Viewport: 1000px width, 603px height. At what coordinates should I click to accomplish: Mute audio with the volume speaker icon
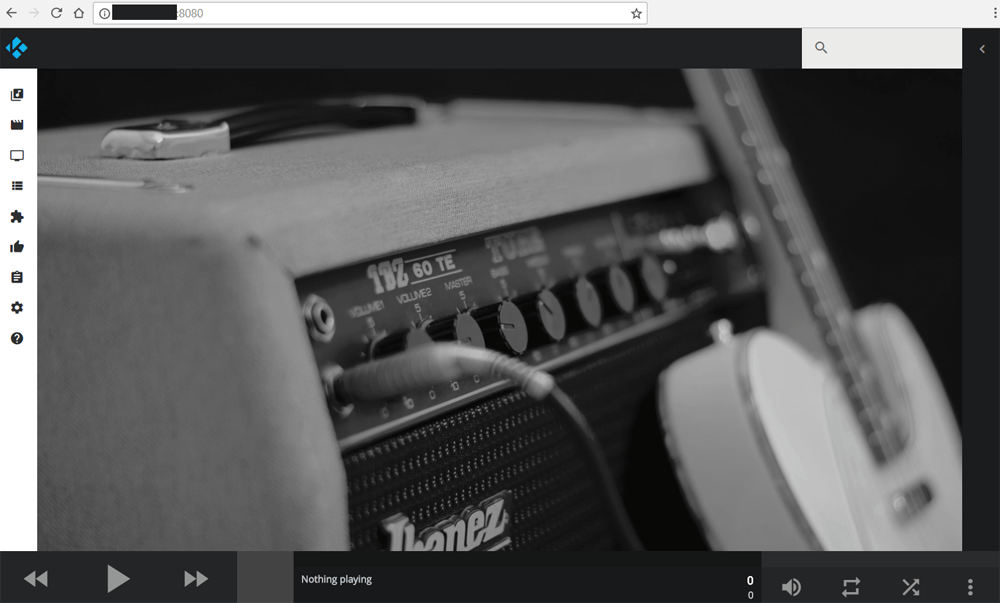click(791, 586)
